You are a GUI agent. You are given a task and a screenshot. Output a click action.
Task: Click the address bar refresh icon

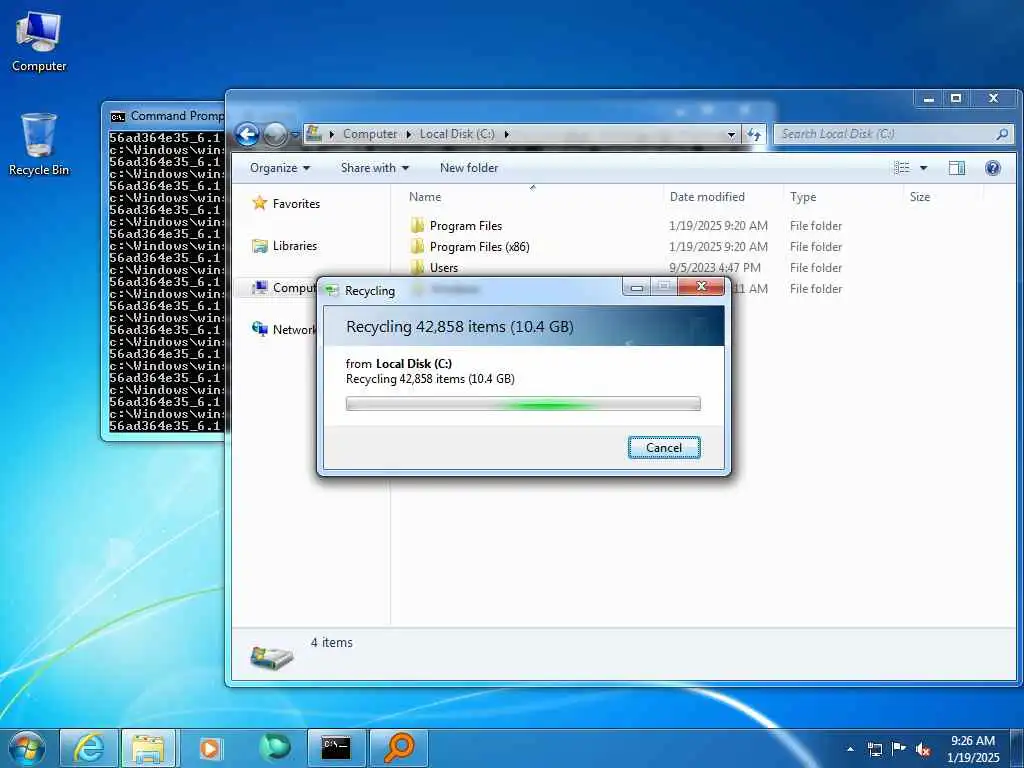(x=754, y=134)
